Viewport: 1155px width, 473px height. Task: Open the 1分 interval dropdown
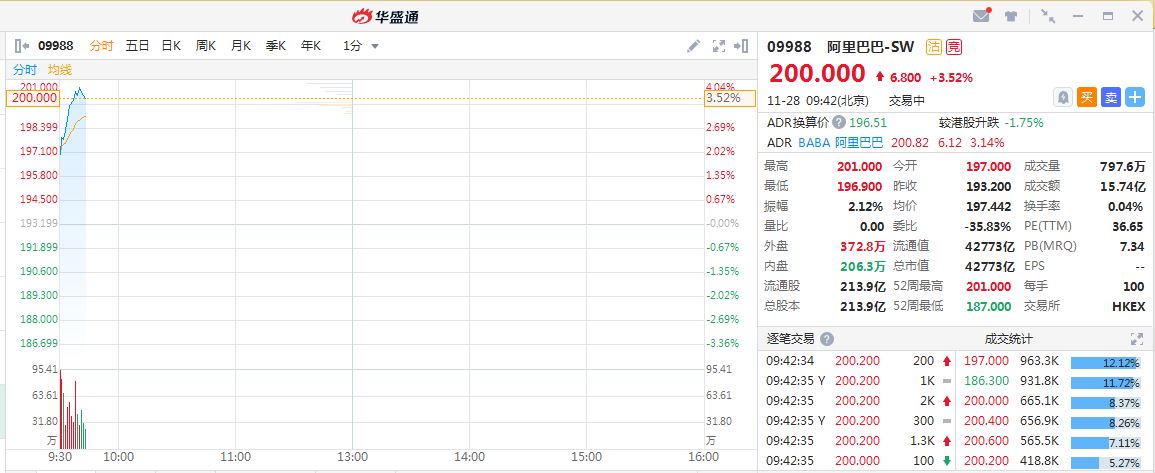click(x=361, y=46)
